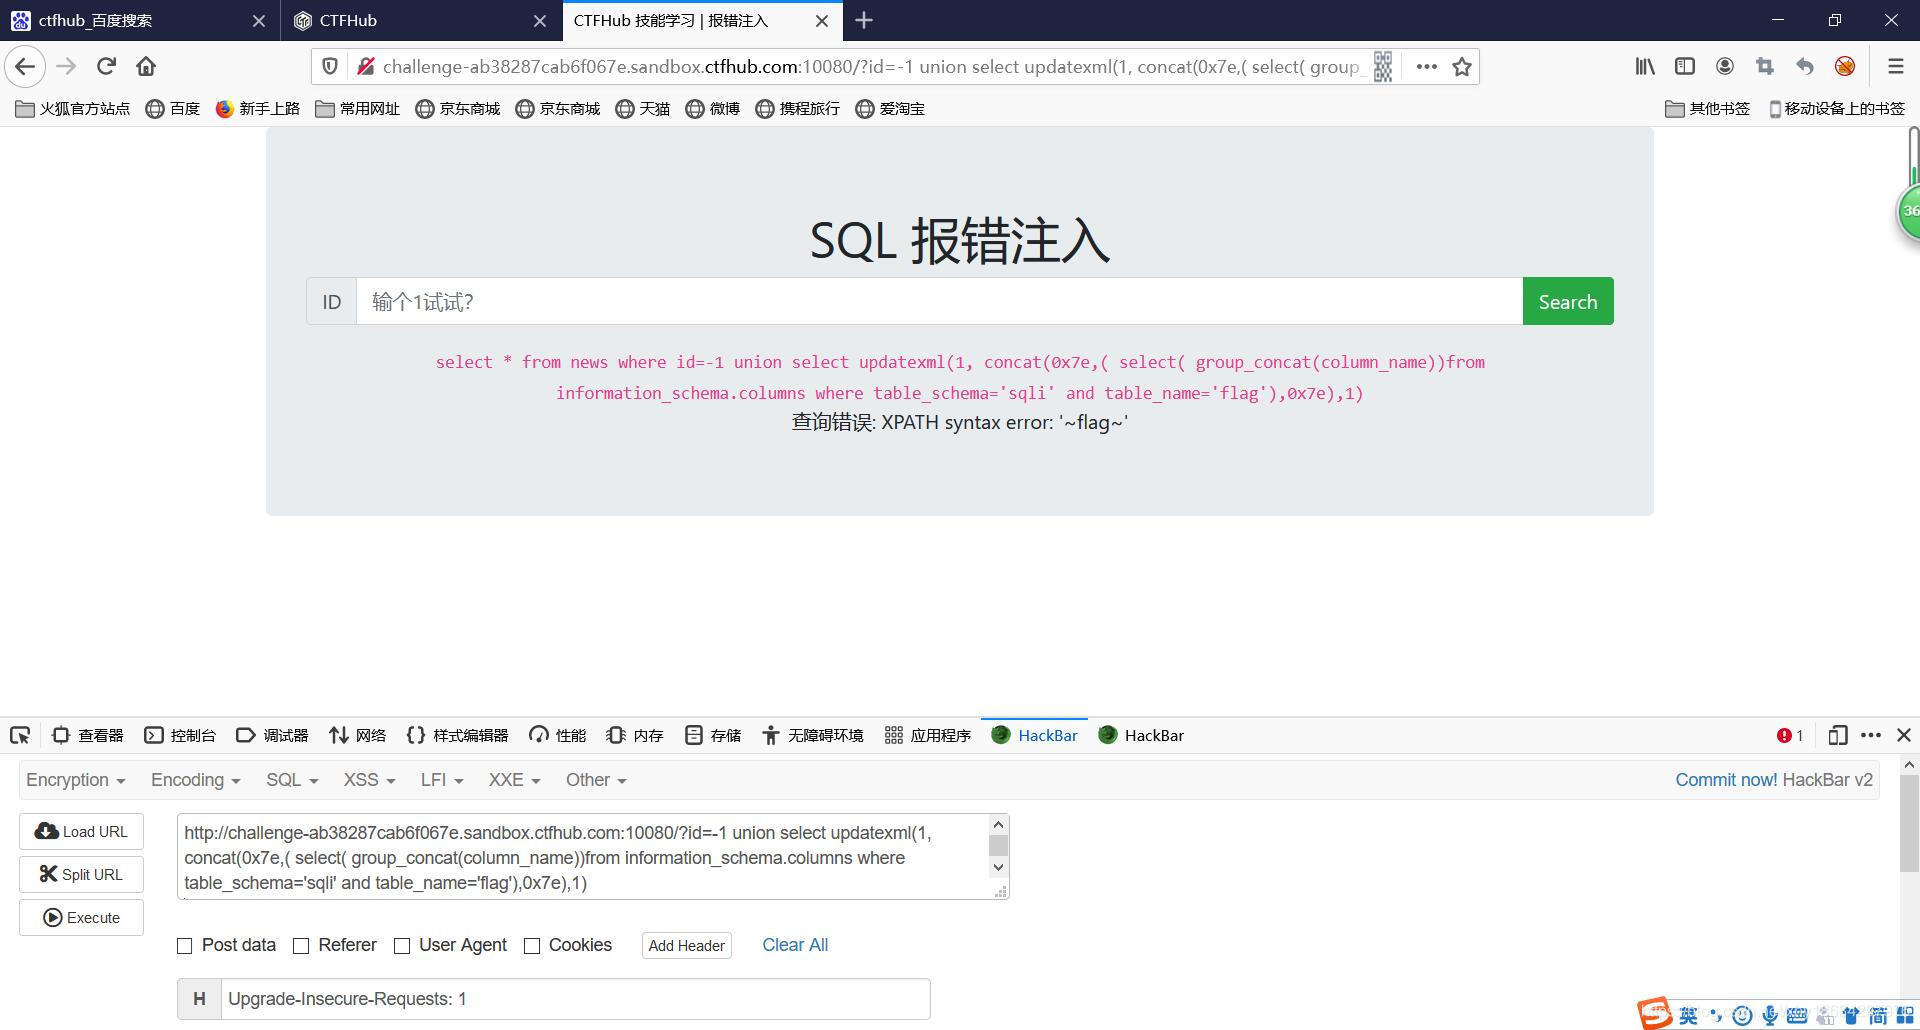Open the Encoding dropdown in HackBar
1920x1030 pixels.
click(x=194, y=780)
